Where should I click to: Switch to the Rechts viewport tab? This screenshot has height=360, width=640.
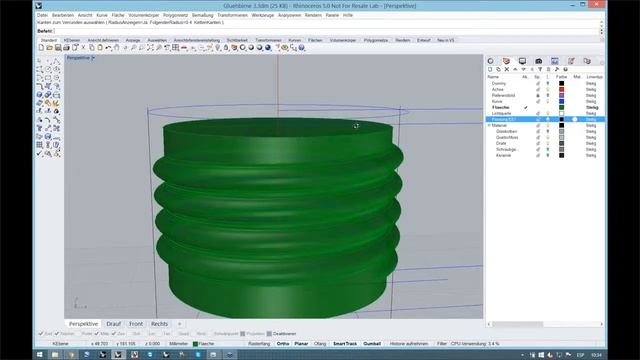pos(159,324)
